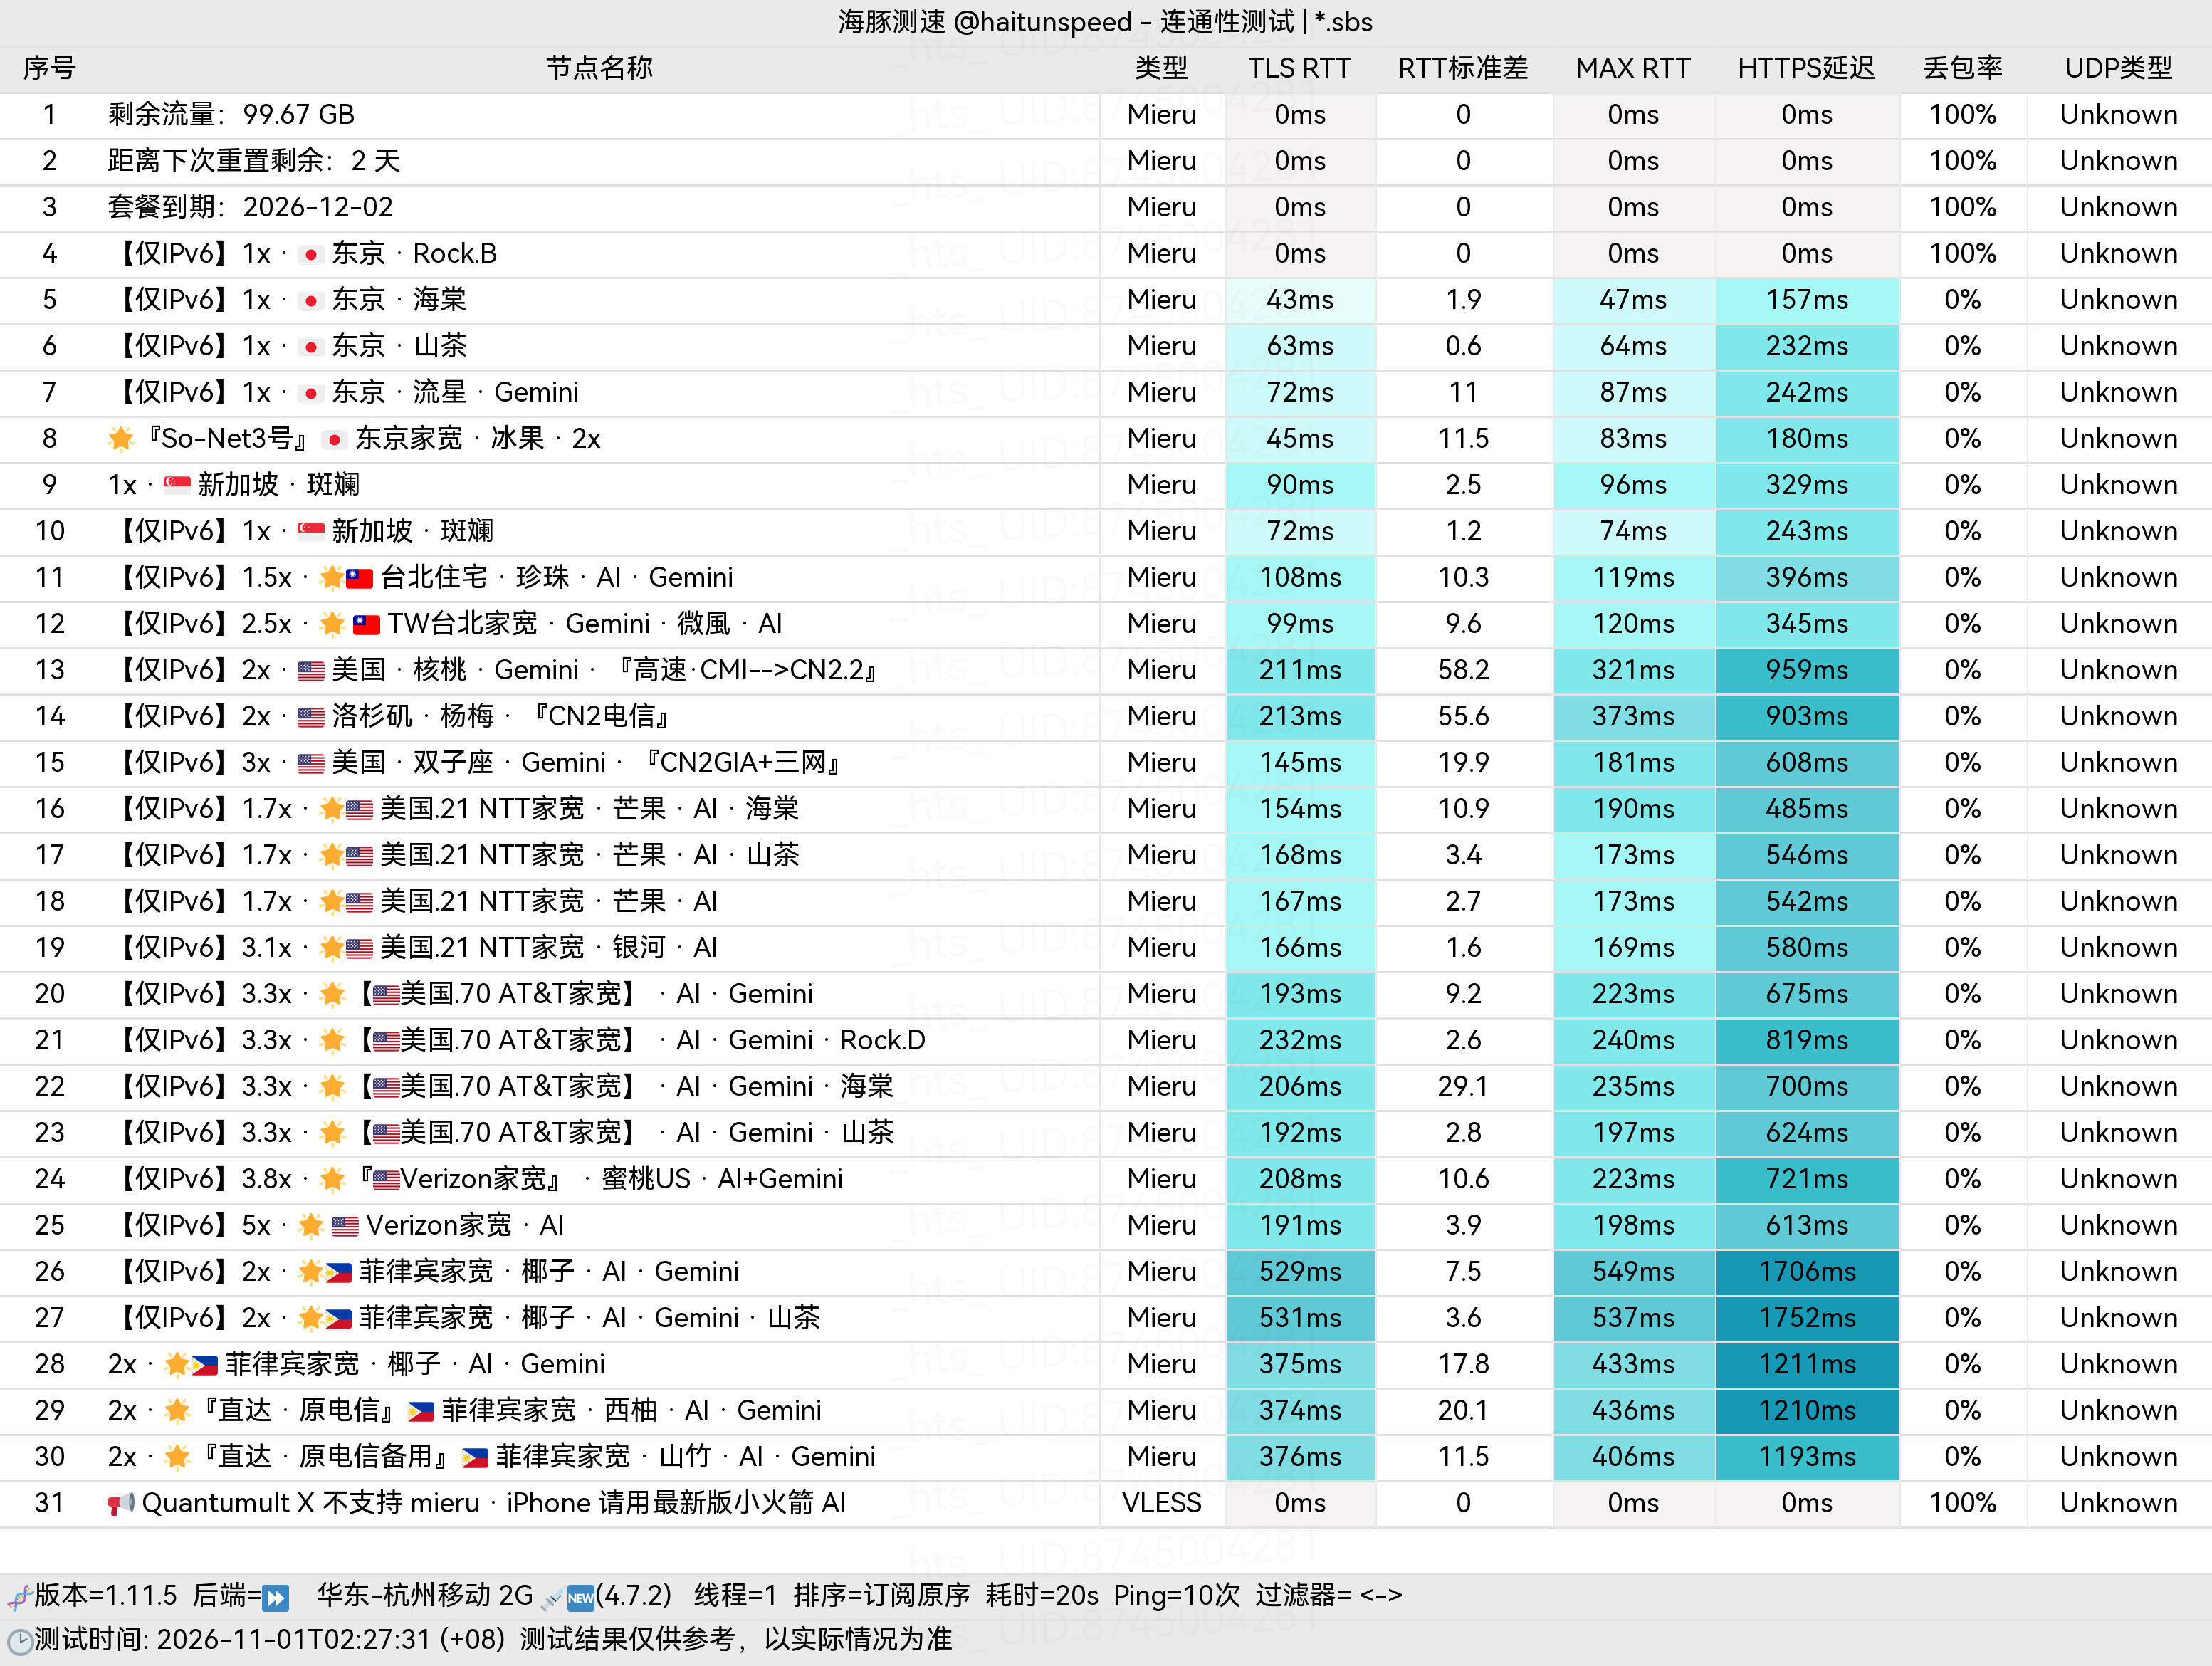This screenshot has width=2212, height=1666.
Task: Click the Taiwan flag in the TW台北家宽 row
Action: coord(366,625)
